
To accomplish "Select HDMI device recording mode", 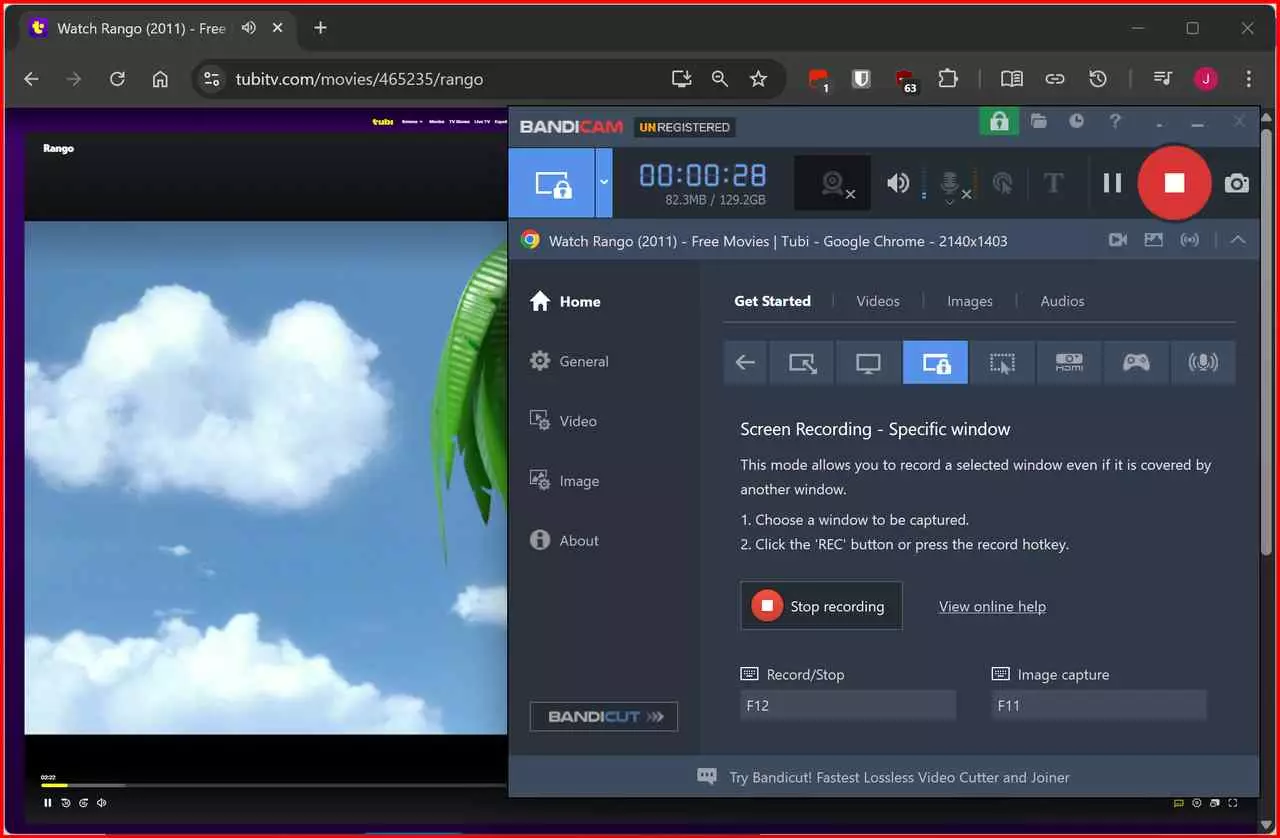I will pos(1069,362).
